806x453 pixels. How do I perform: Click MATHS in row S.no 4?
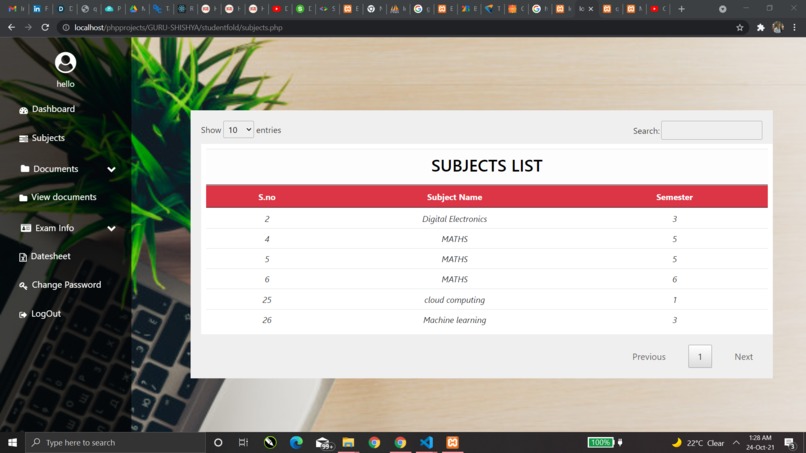point(454,239)
